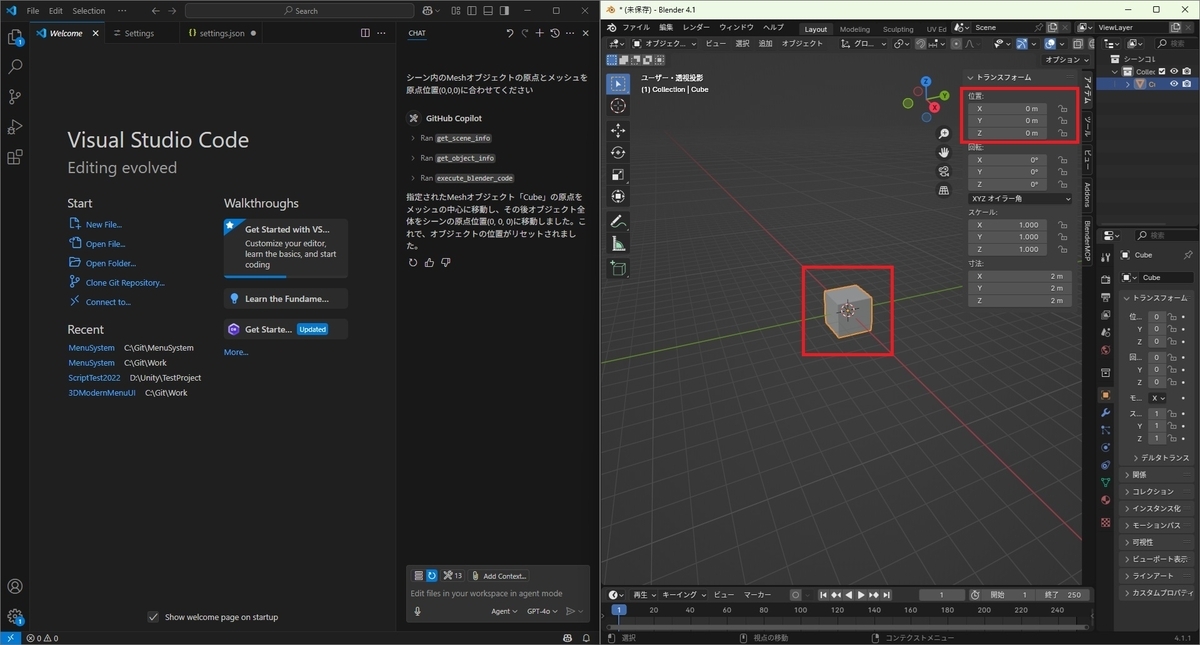Open the viewport Options dropdown
The image size is (1200, 645).
tap(1065, 60)
